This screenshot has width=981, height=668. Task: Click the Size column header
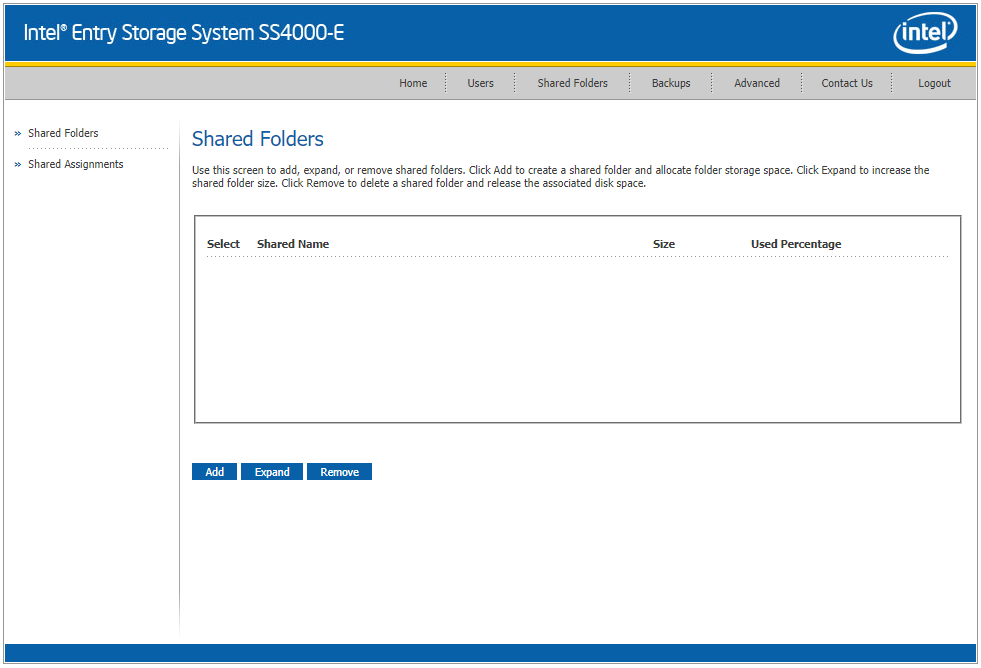pyautogui.click(x=664, y=244)
